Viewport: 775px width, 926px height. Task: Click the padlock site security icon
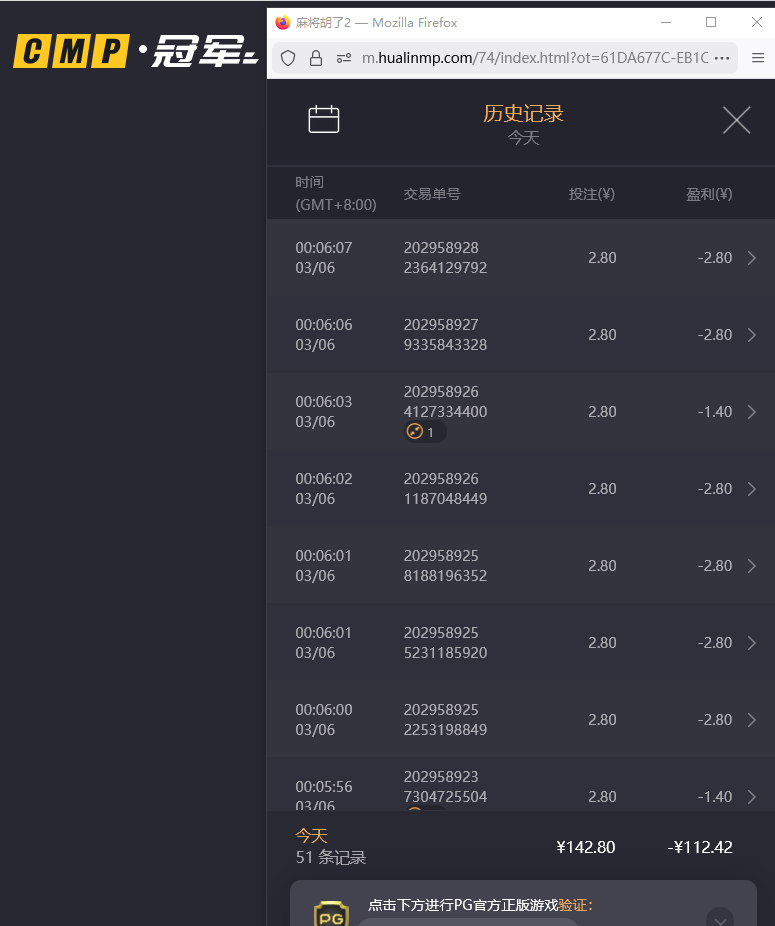(316, 58)
